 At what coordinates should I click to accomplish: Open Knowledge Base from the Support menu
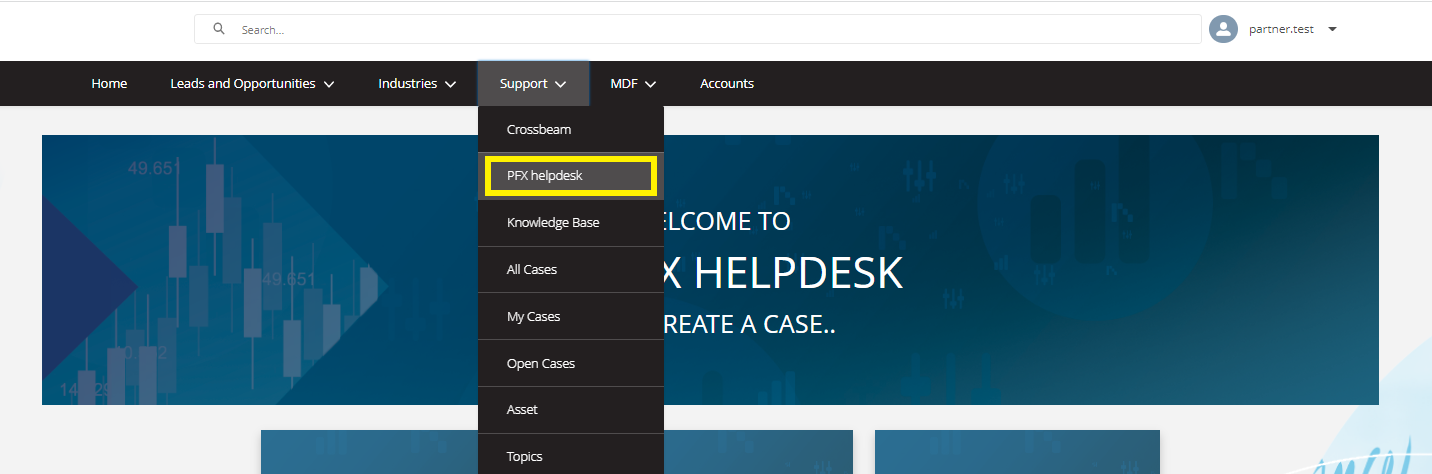point(553,223)
